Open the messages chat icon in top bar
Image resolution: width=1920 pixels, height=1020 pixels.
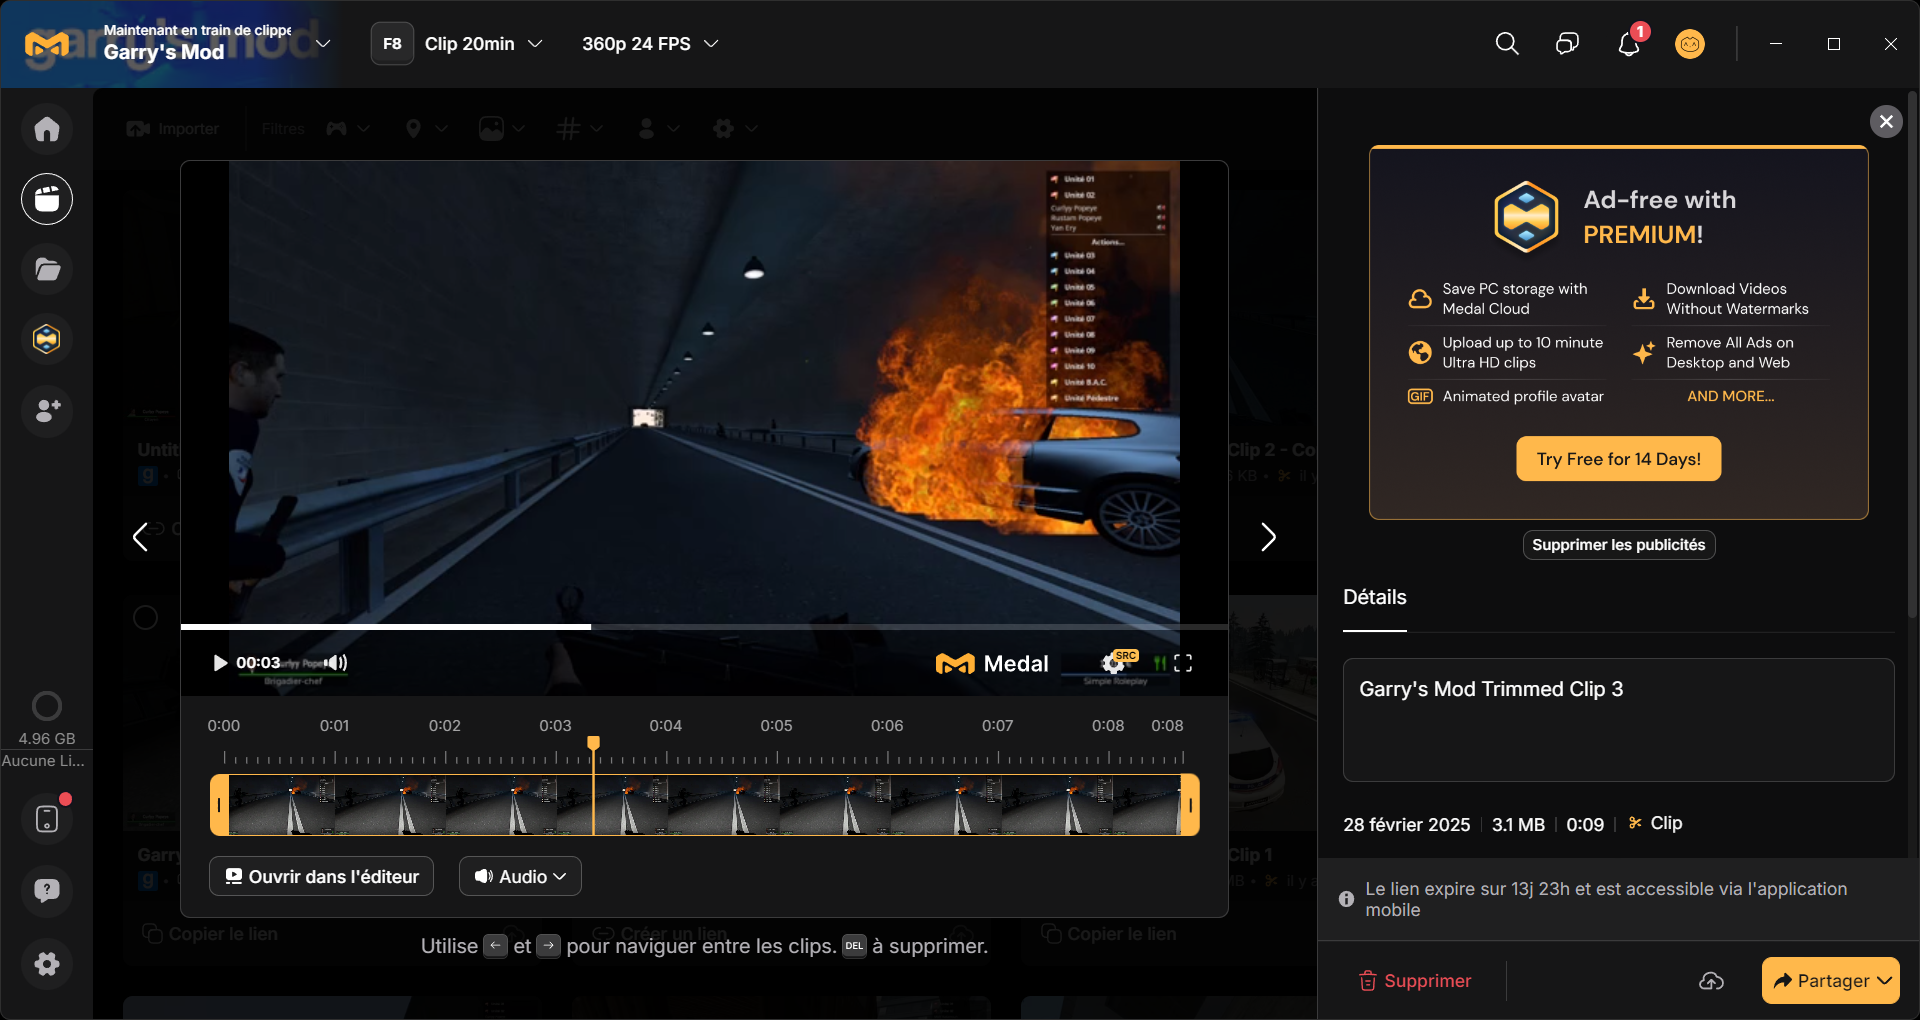point(1567,44)
